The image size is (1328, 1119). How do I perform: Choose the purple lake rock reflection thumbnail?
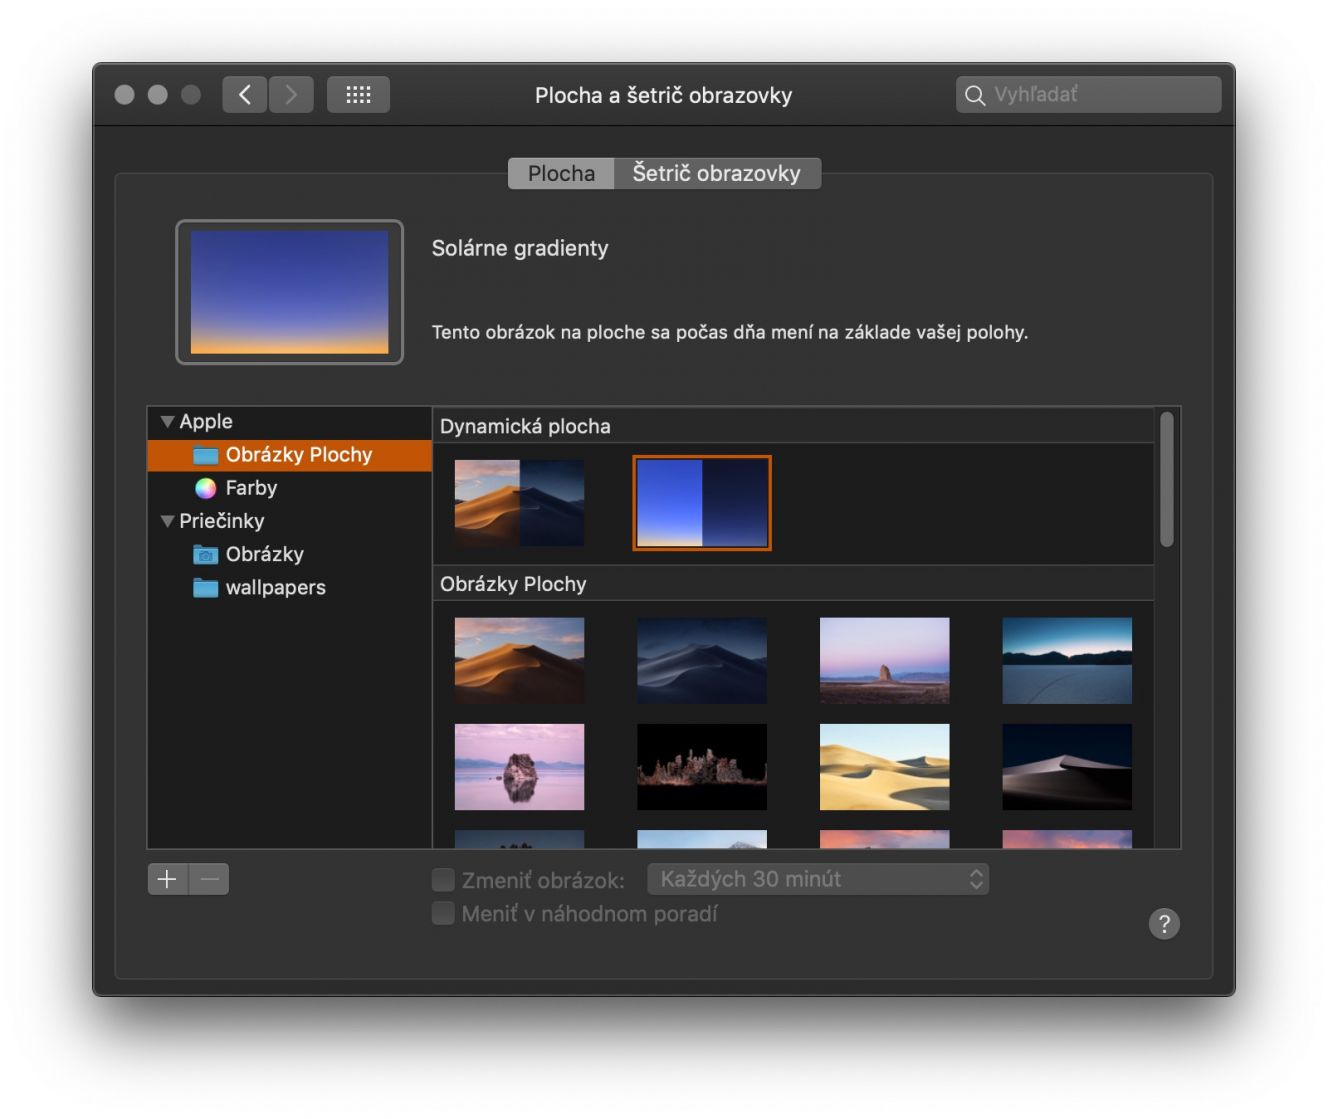click(519, 767)
